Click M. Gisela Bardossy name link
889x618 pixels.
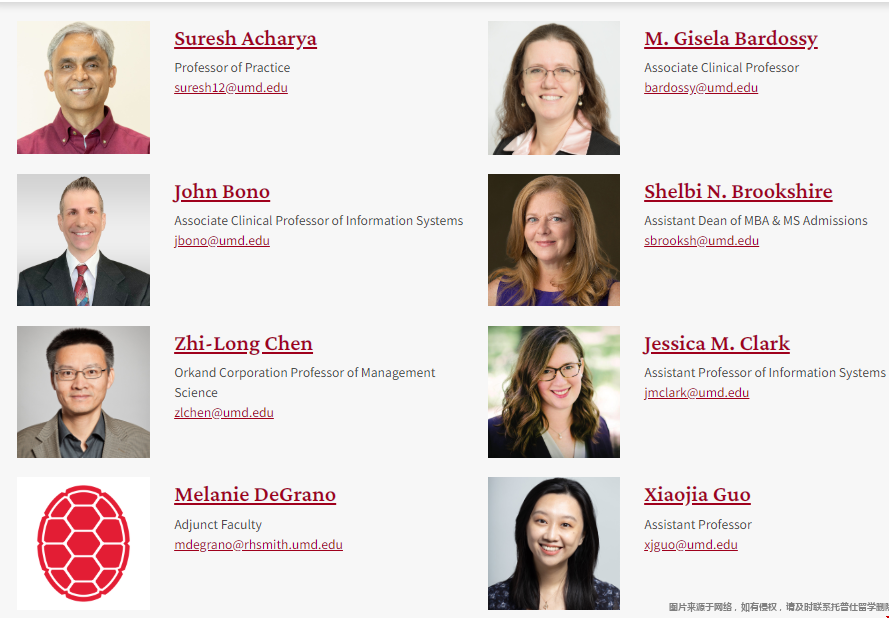[730, 39]
